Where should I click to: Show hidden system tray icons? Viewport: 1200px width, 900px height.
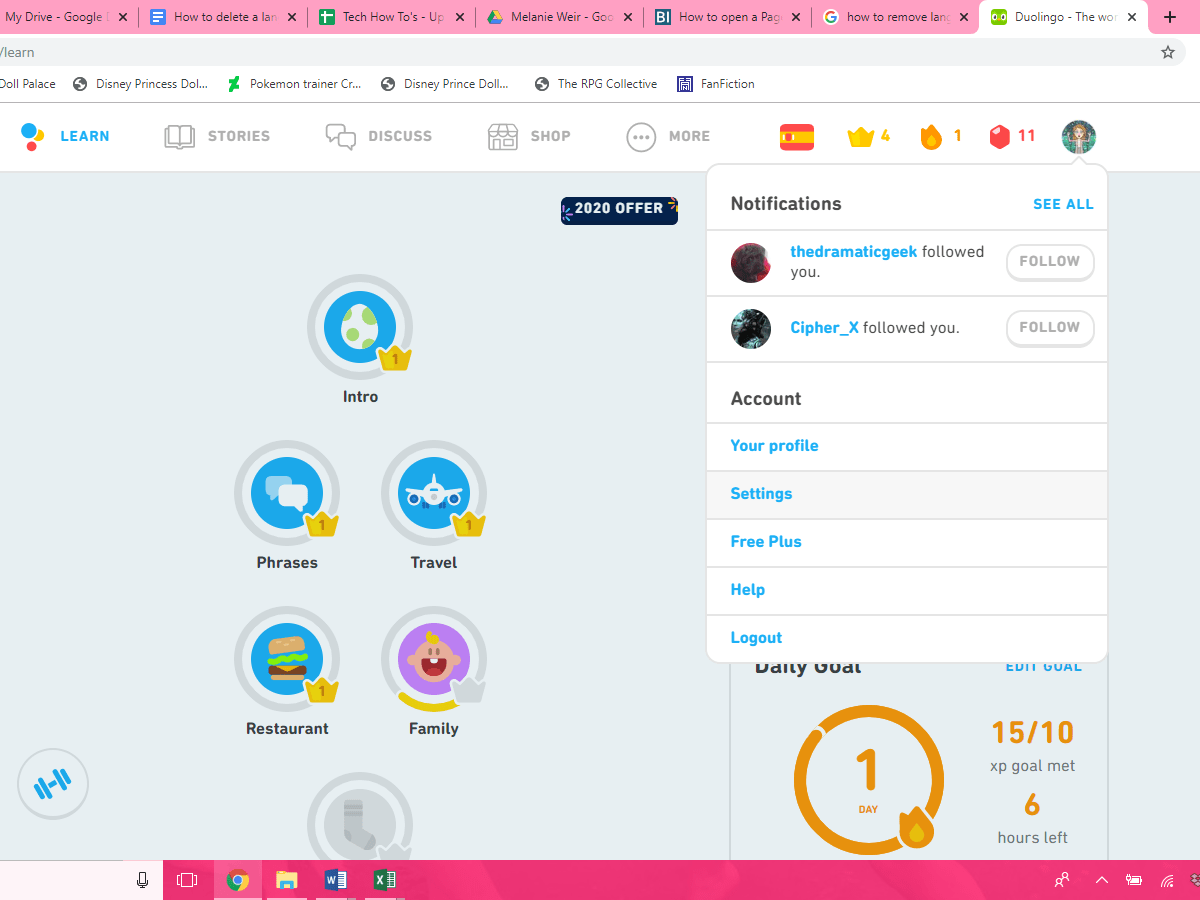click(1102, 880)
